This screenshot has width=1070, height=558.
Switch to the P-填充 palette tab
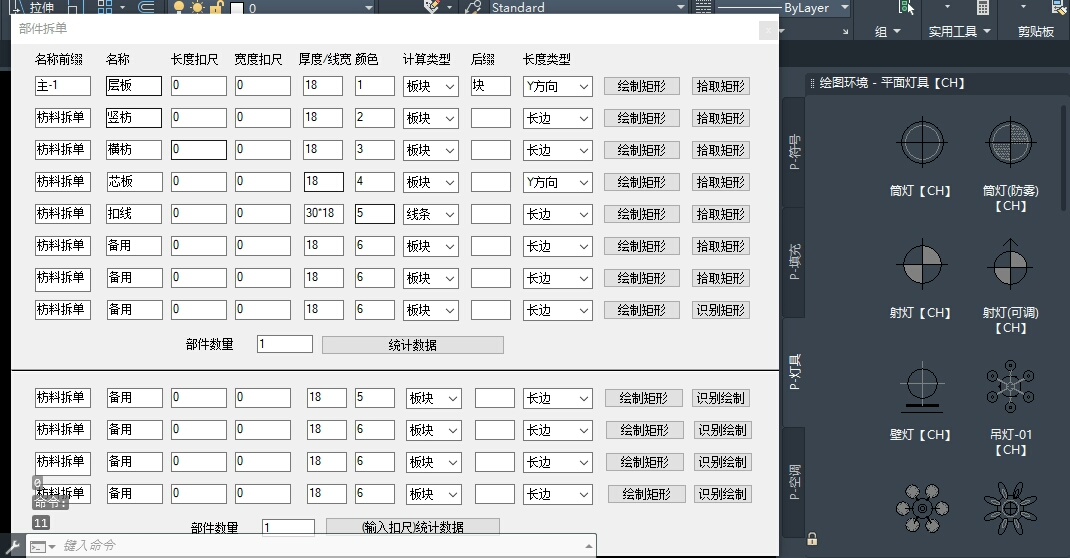(x=794, y=262)
